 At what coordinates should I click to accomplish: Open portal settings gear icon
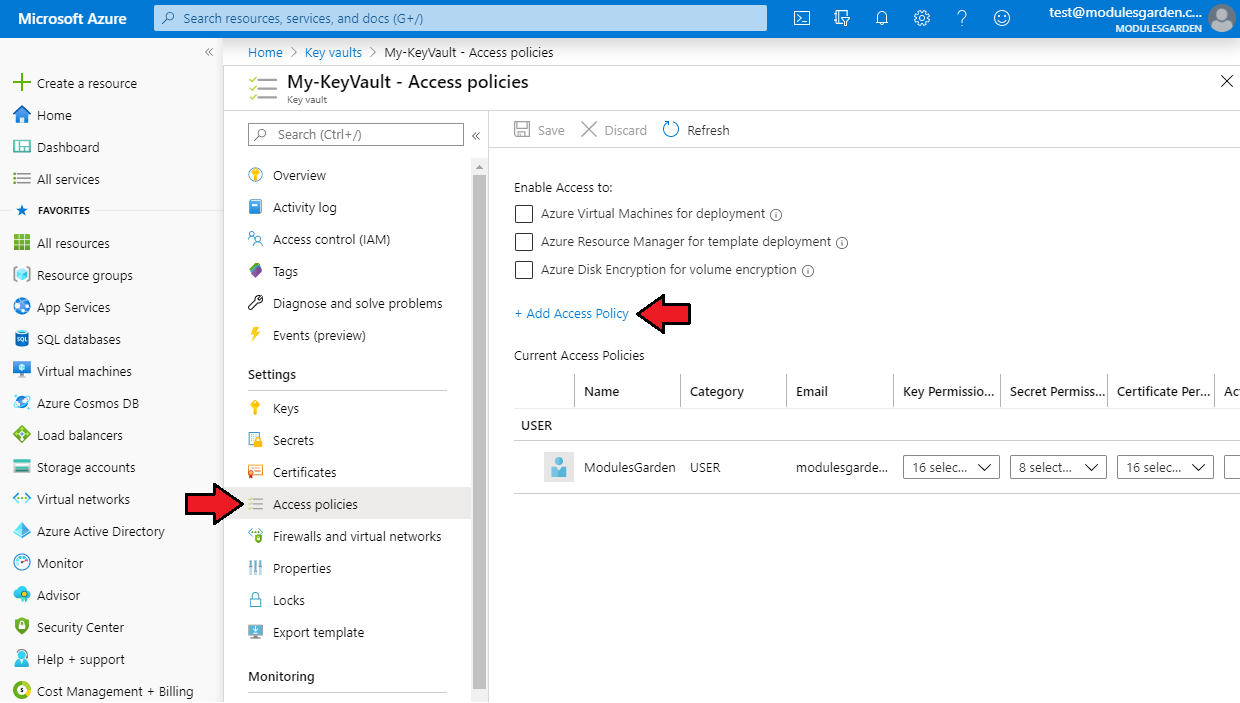coord(922,18)
